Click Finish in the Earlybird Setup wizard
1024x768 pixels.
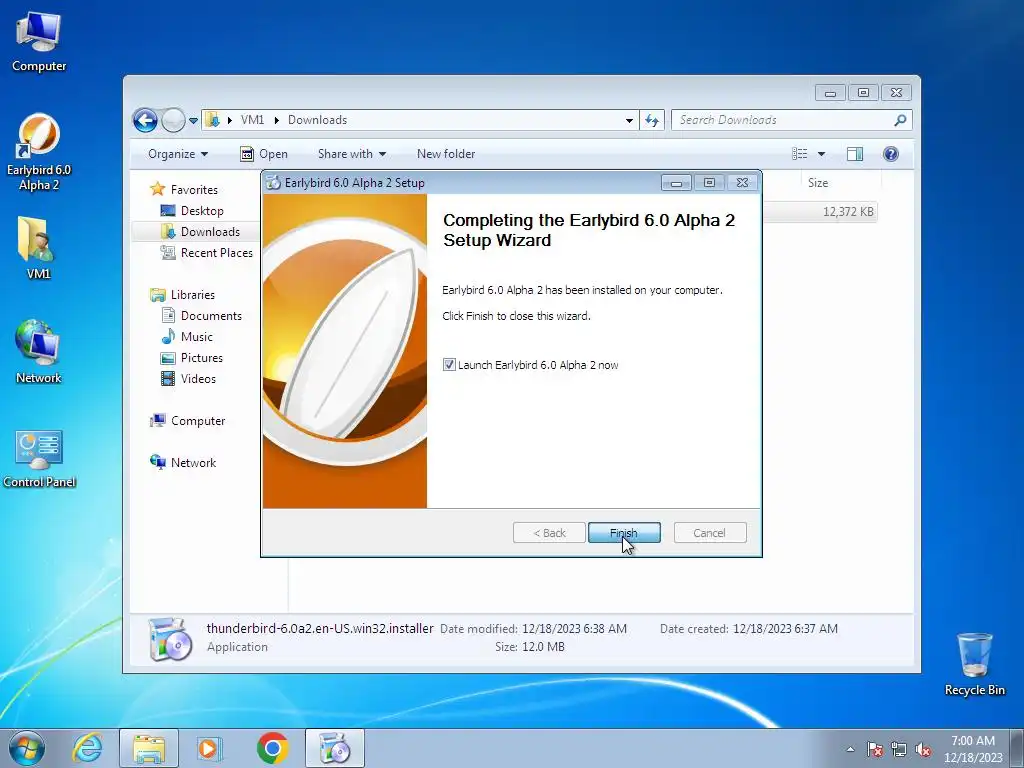point(624,533)
